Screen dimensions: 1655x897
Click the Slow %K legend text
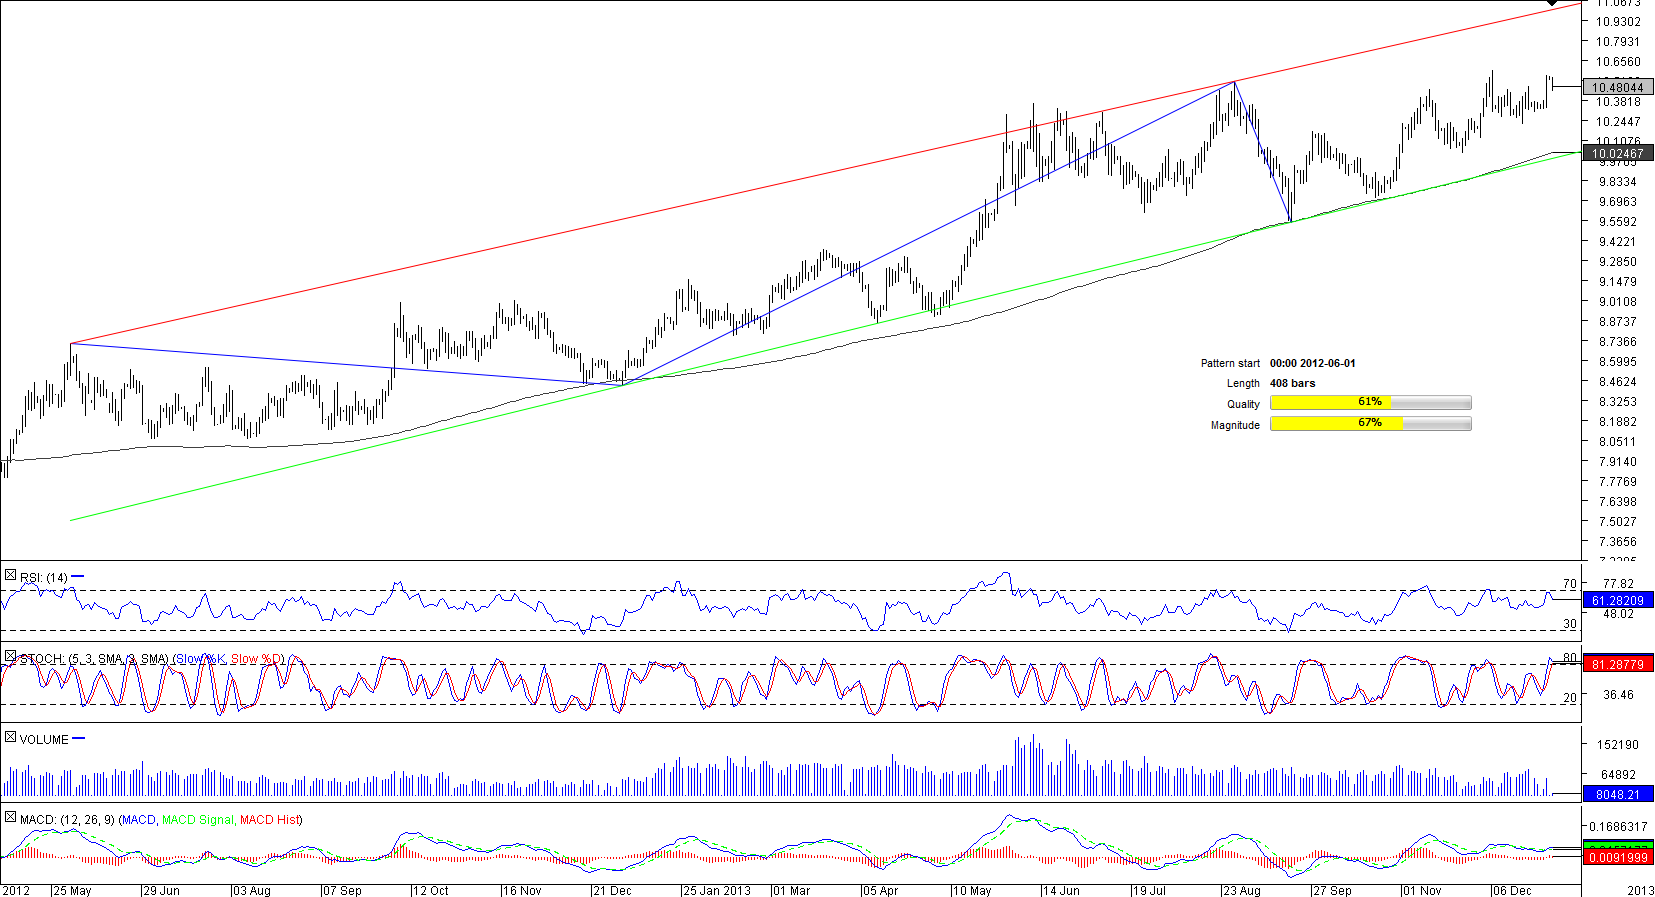pyautogui.click(x=201, y=659)
